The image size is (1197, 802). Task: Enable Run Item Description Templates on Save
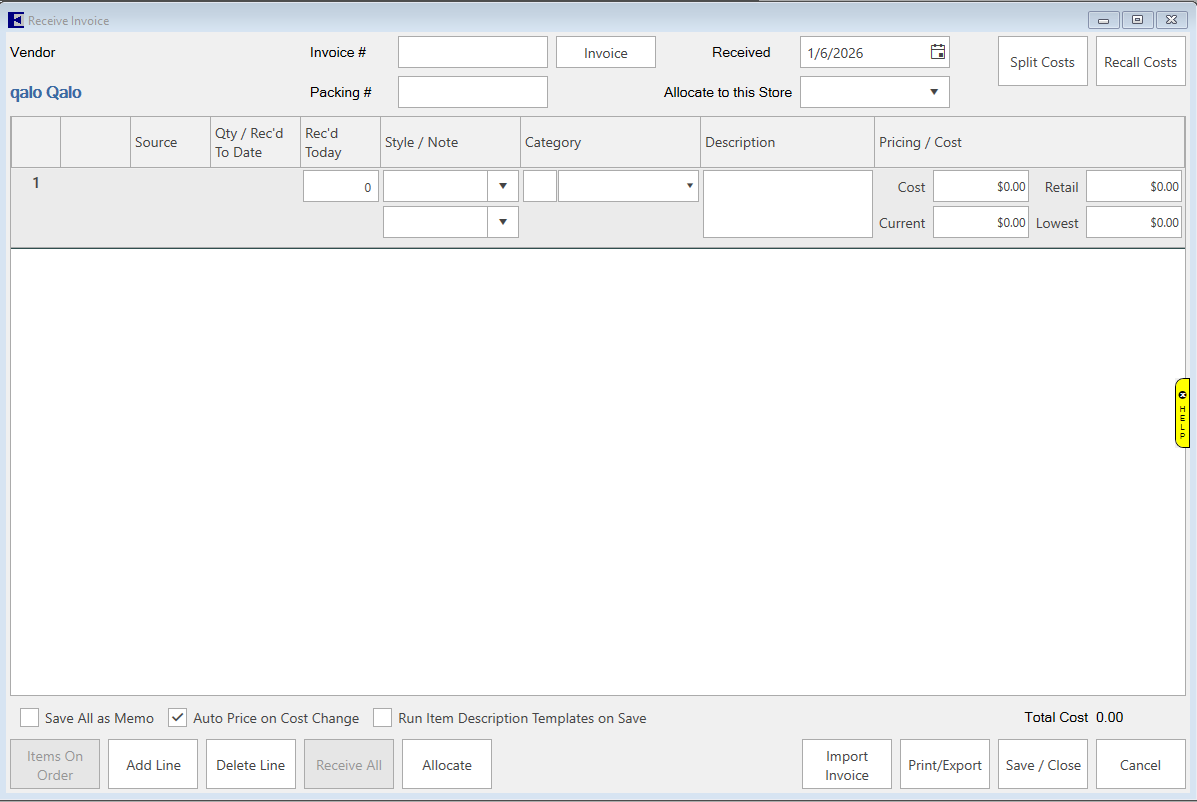coord(382,718)
